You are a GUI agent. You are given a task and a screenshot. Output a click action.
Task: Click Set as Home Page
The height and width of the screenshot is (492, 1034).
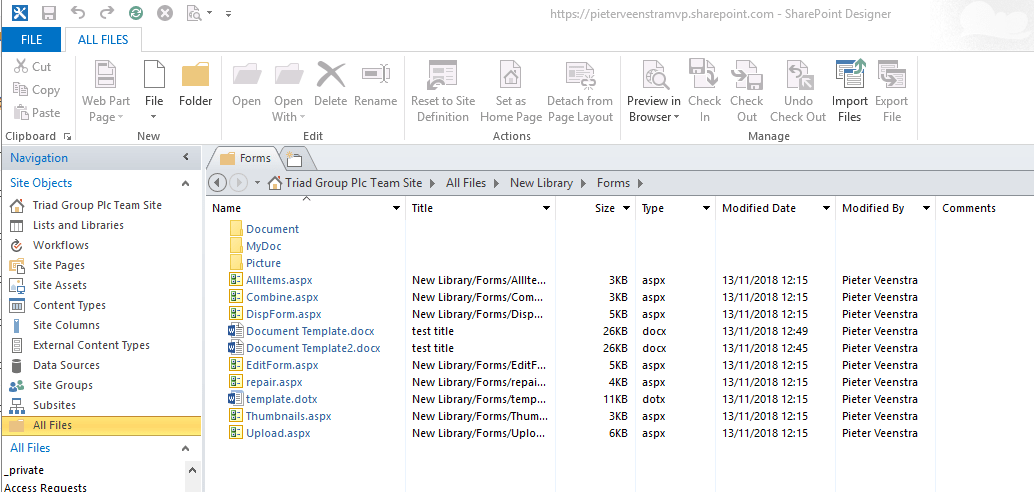(x=511, y=91)
